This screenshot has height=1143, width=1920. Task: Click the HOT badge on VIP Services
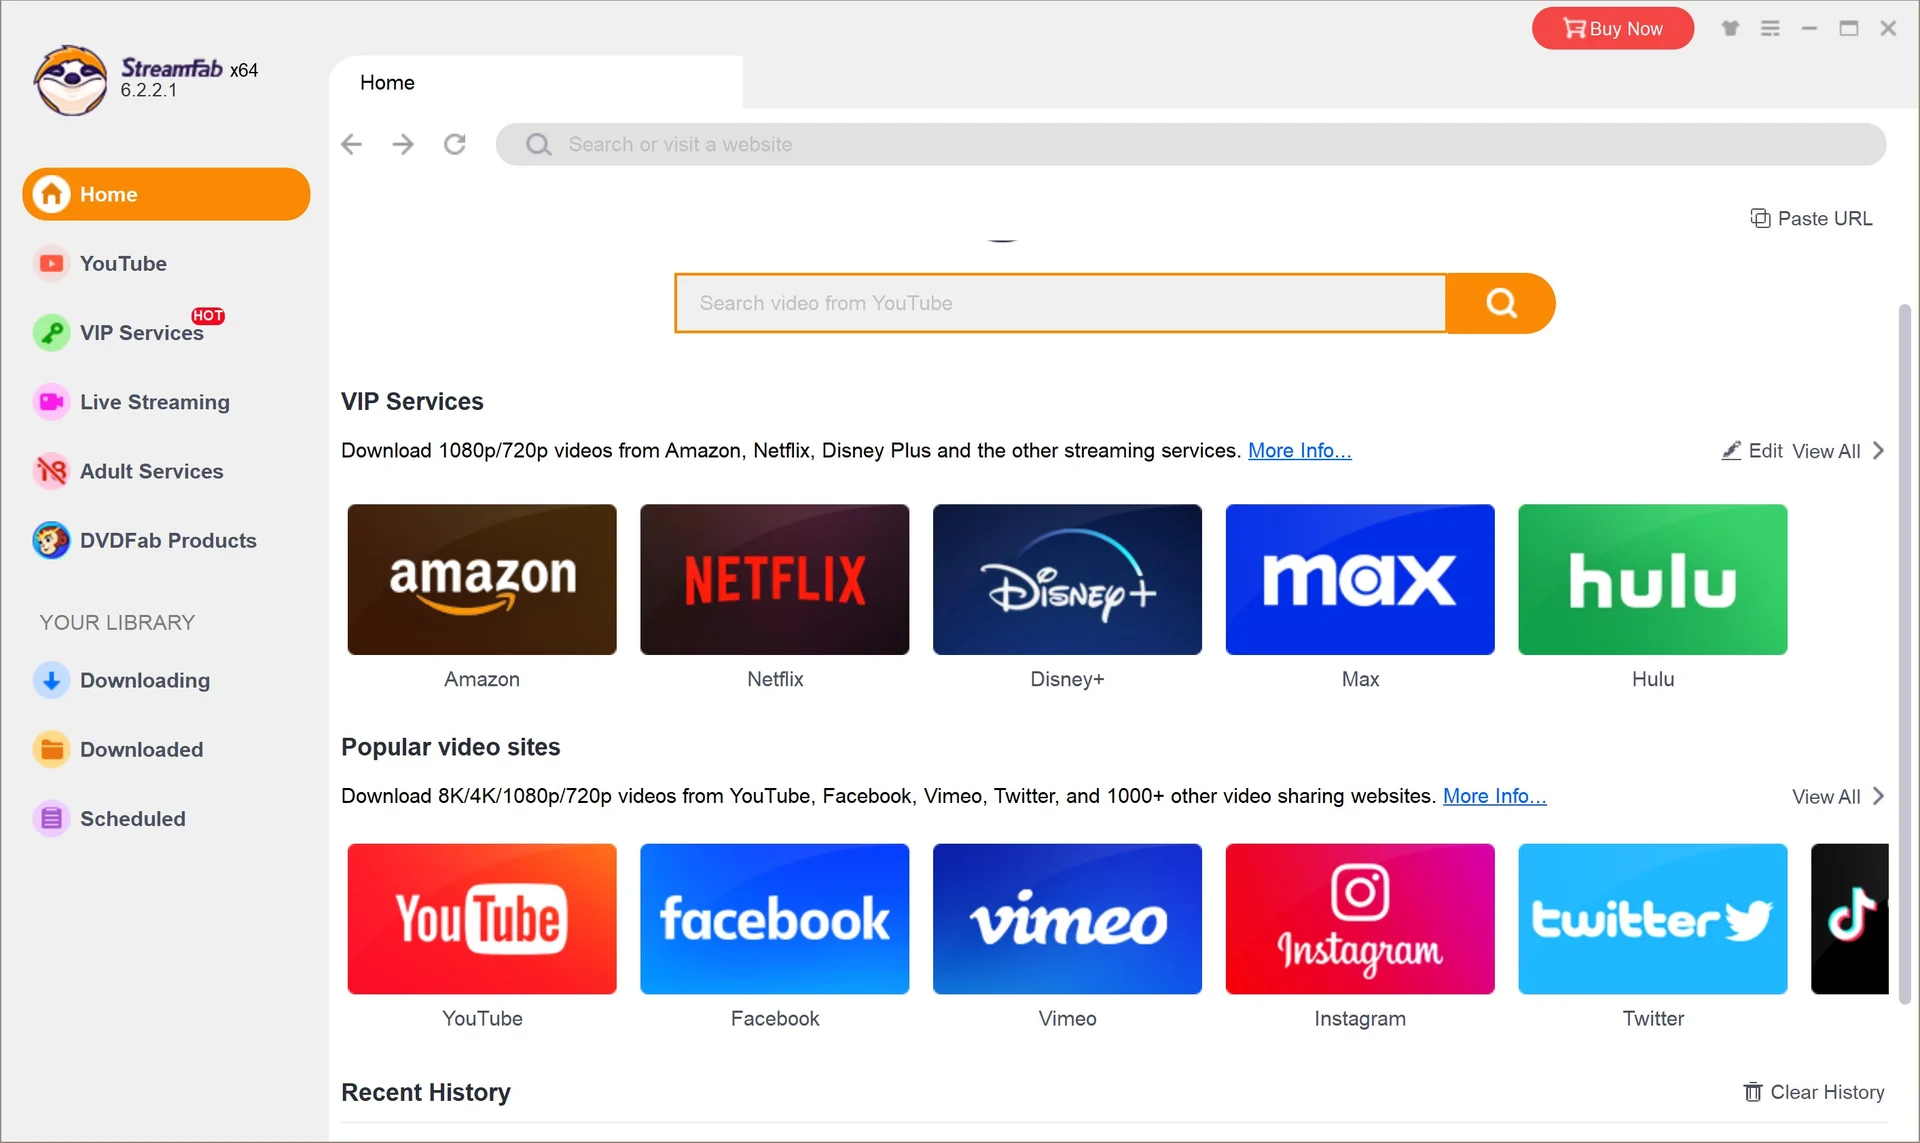tap(208, 315)
